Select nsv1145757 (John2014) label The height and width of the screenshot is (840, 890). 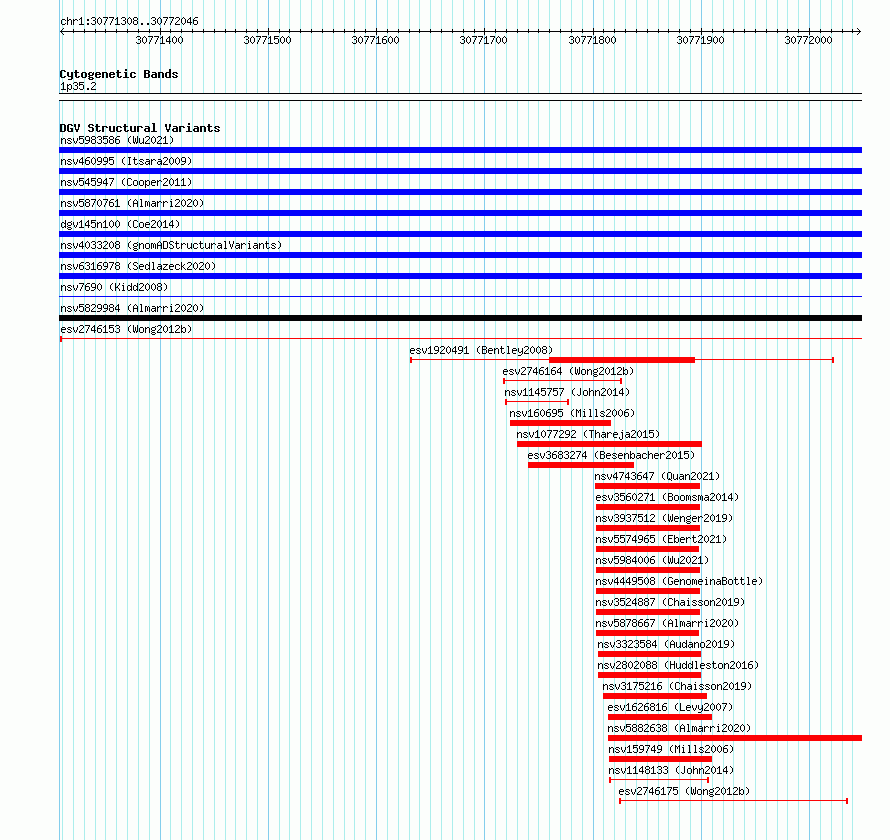pyautogui.click(x=567, y=392)
